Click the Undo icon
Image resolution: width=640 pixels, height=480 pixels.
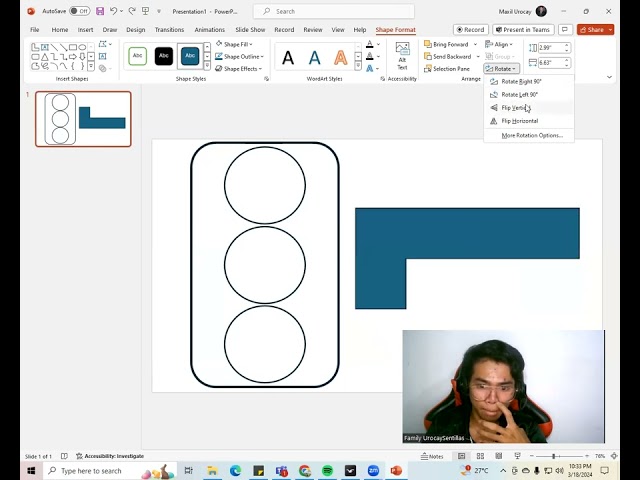click(113, 11)
